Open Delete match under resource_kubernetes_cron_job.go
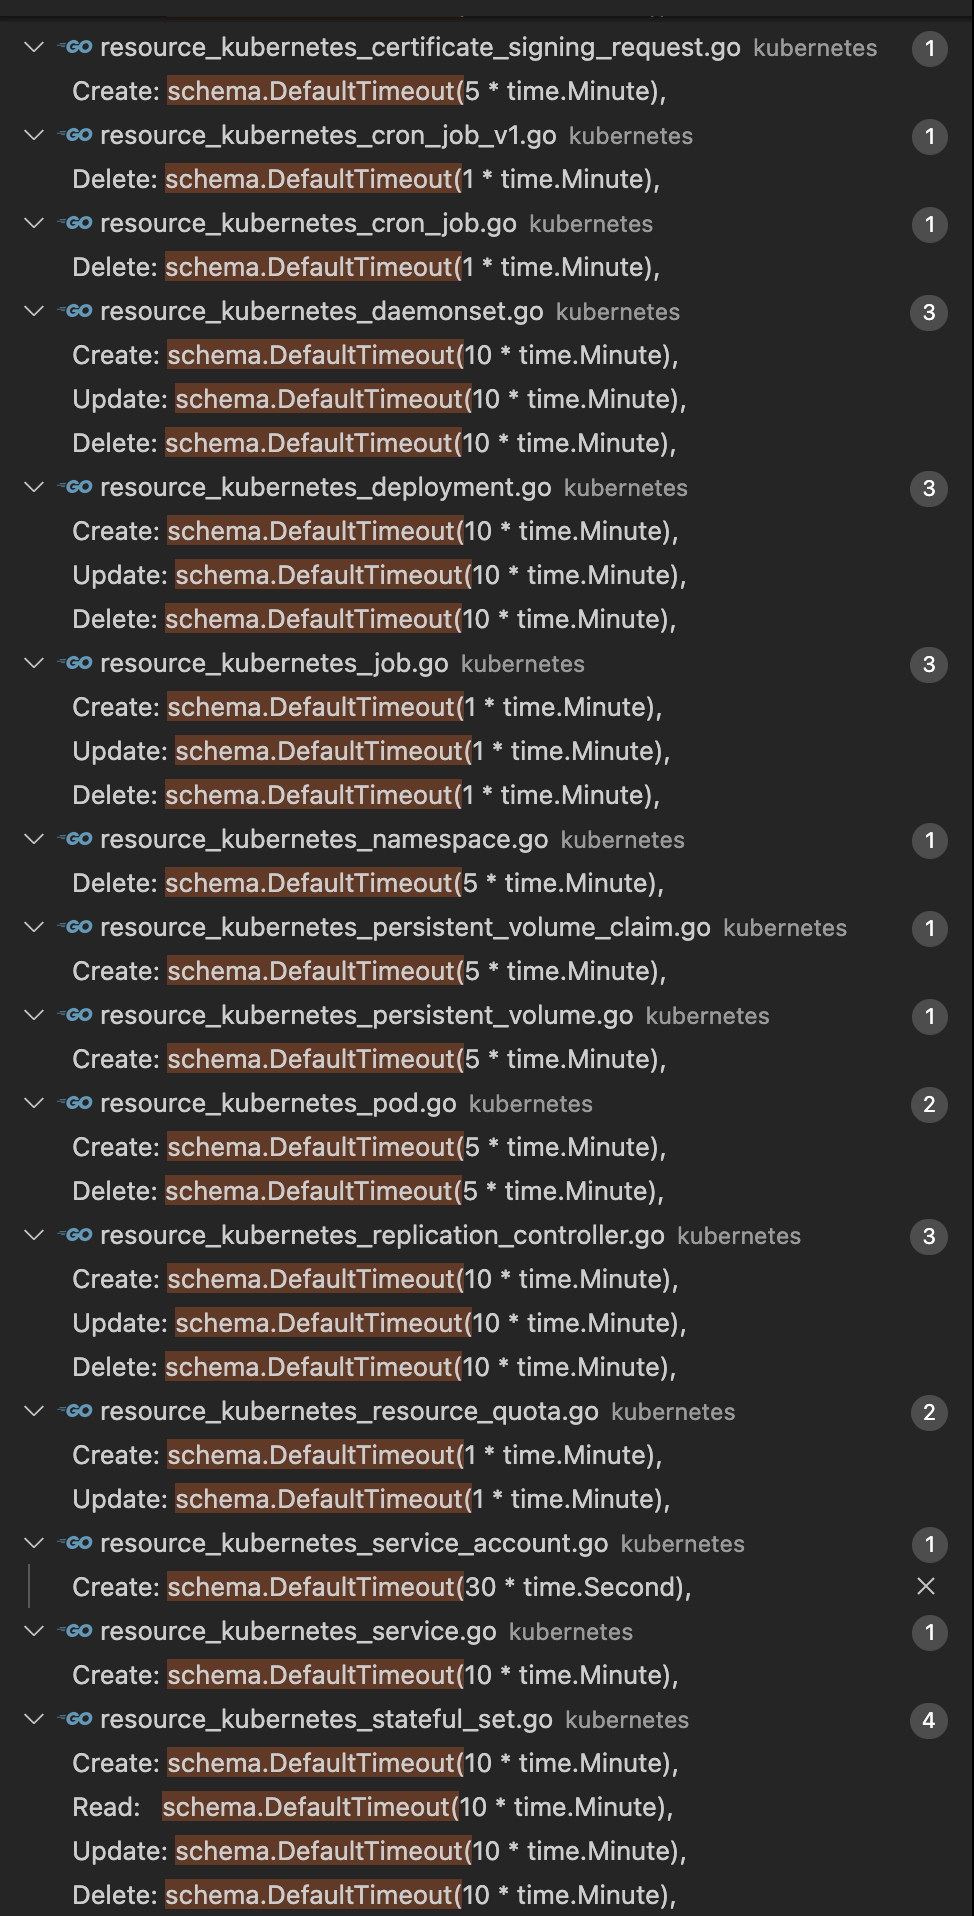The width and height of the screenshot is (974, 1916). pos(366,267)
